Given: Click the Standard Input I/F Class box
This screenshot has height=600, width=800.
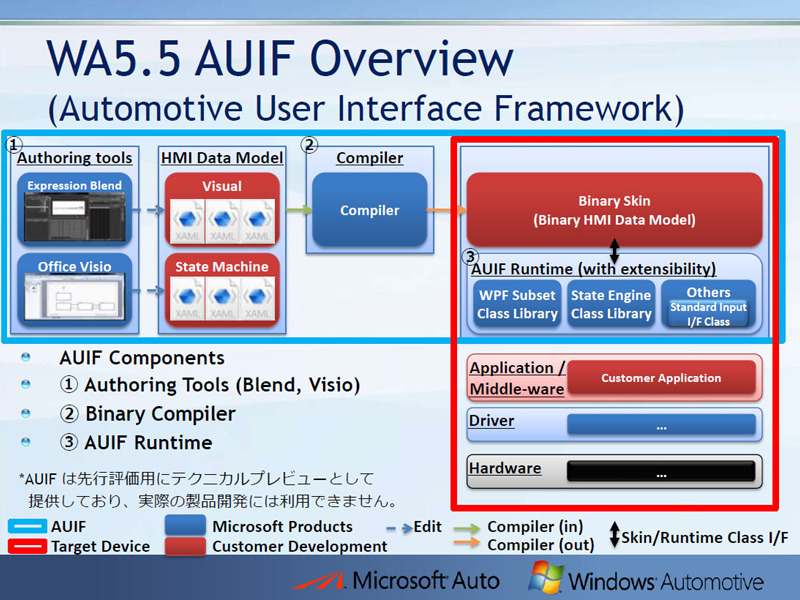Looking at the screenshot, I should pos(708,314).
